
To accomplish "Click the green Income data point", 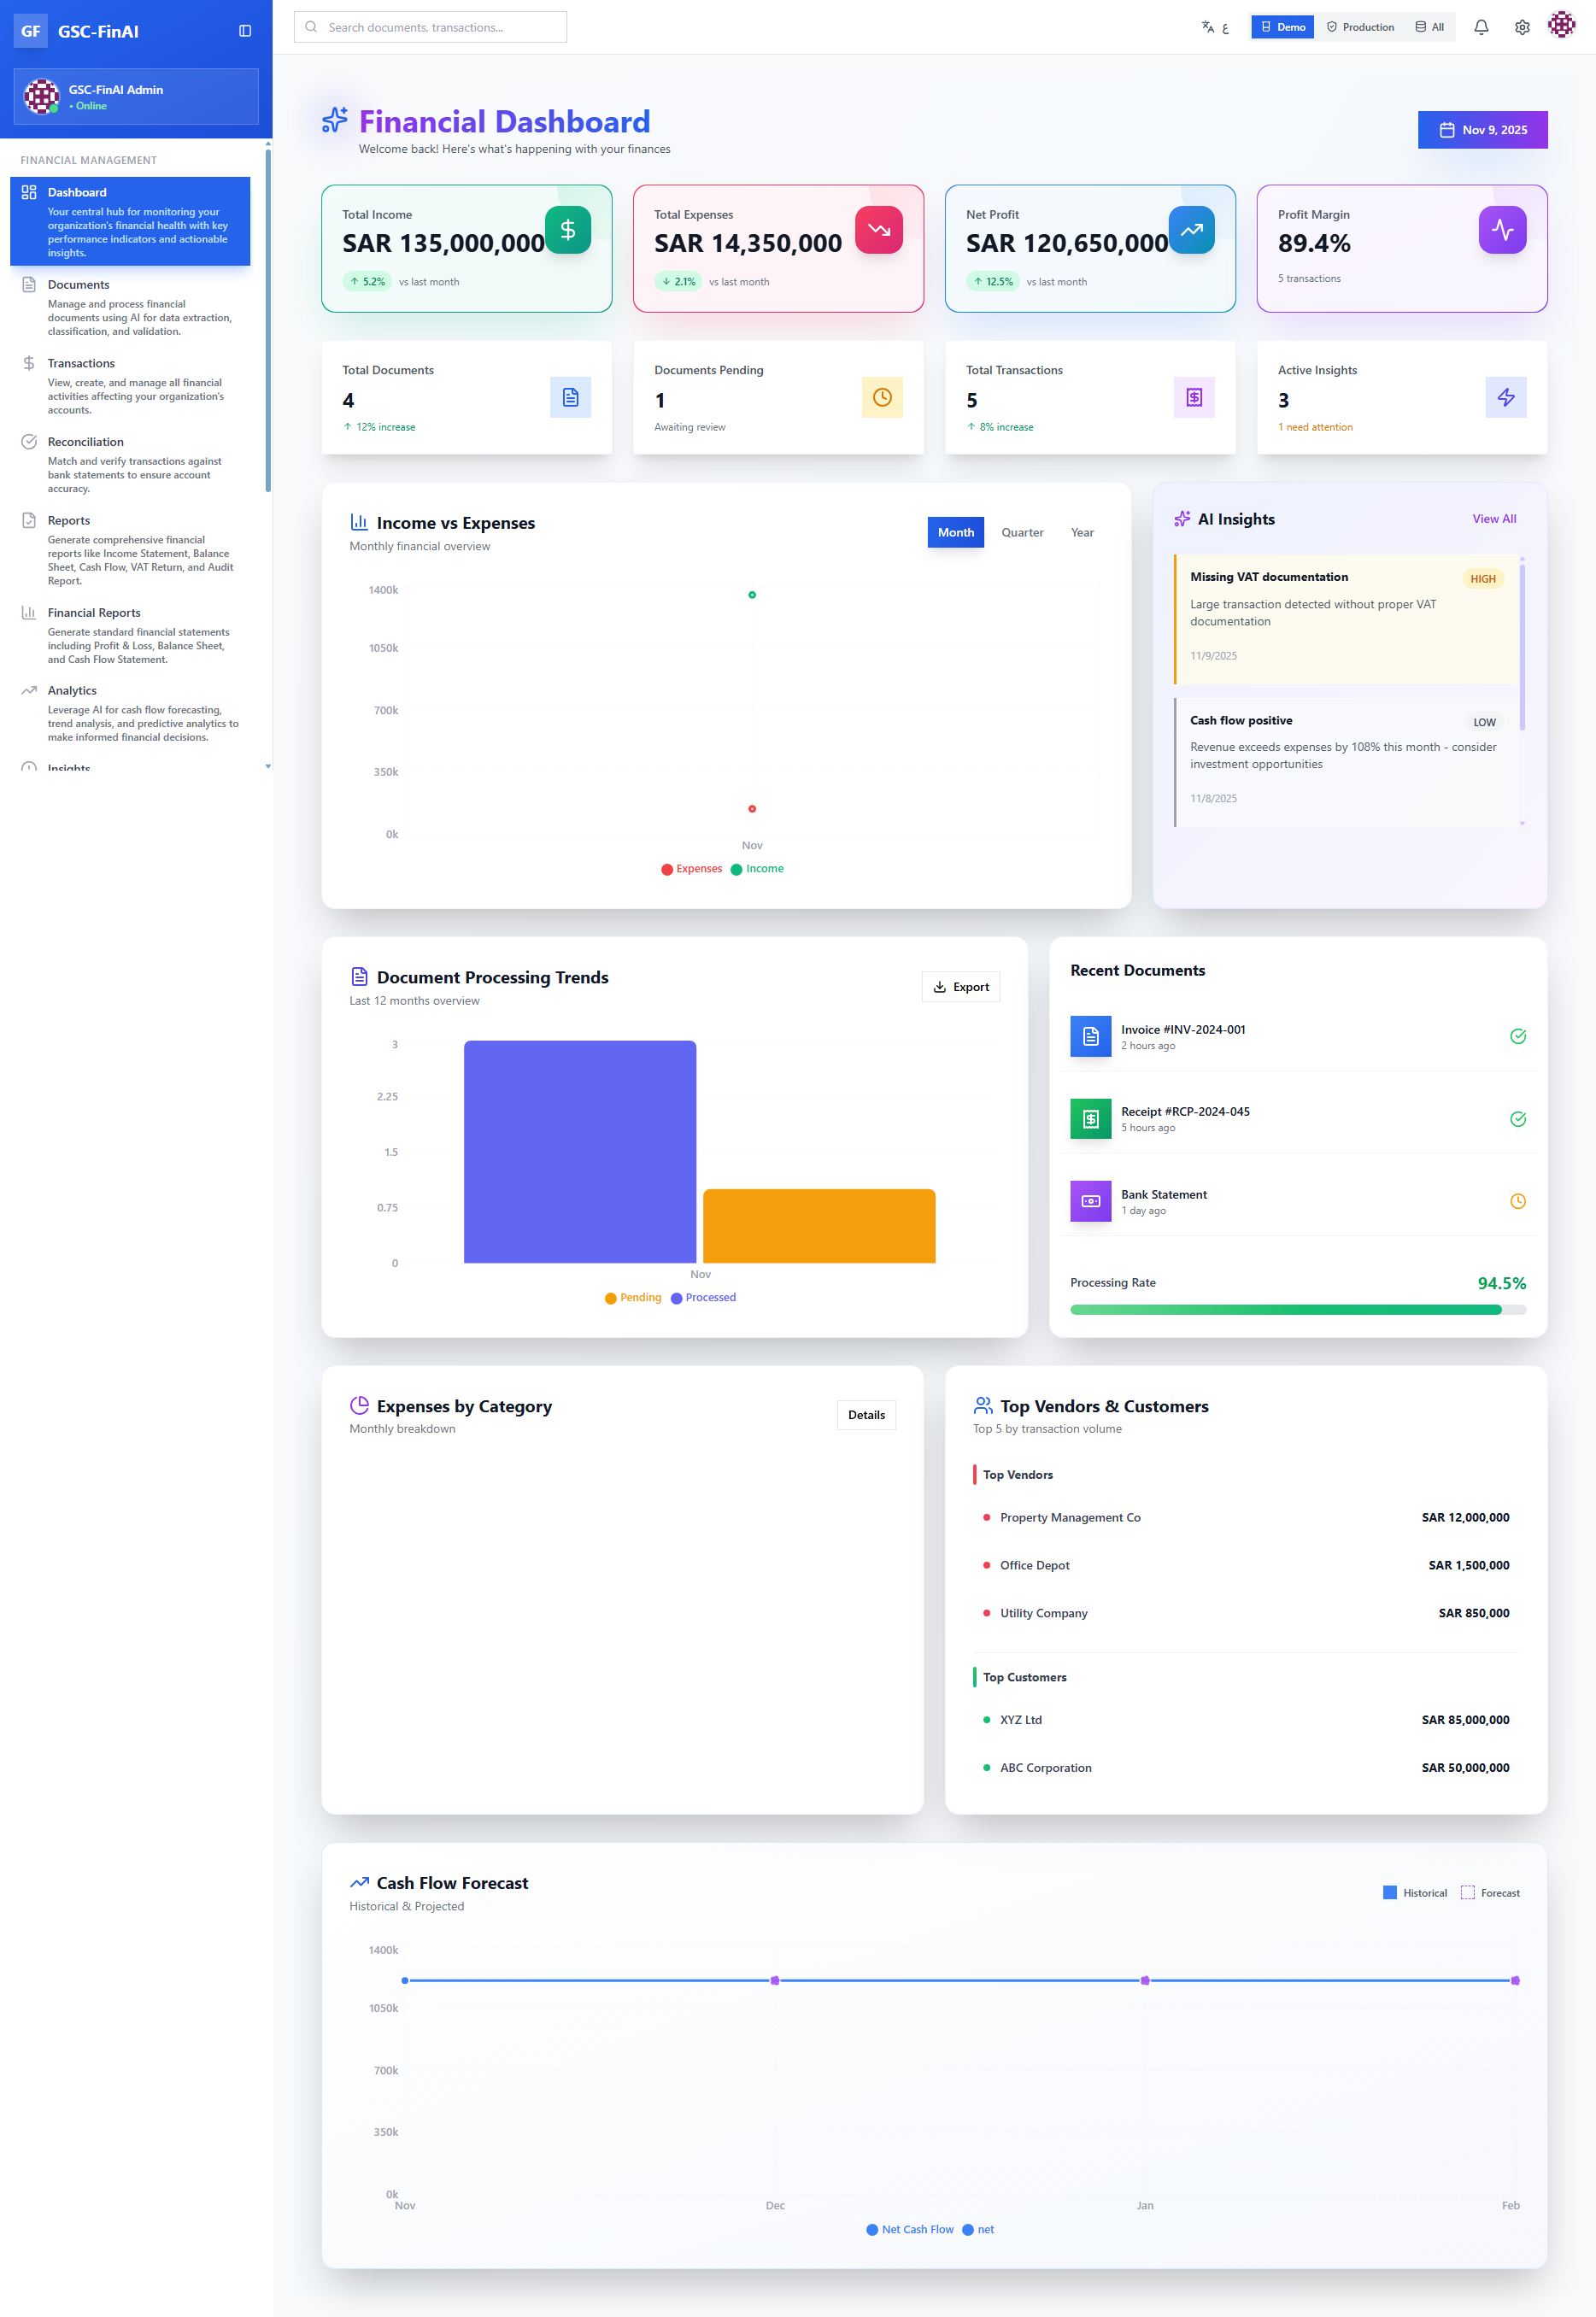I will coord(752,595).
